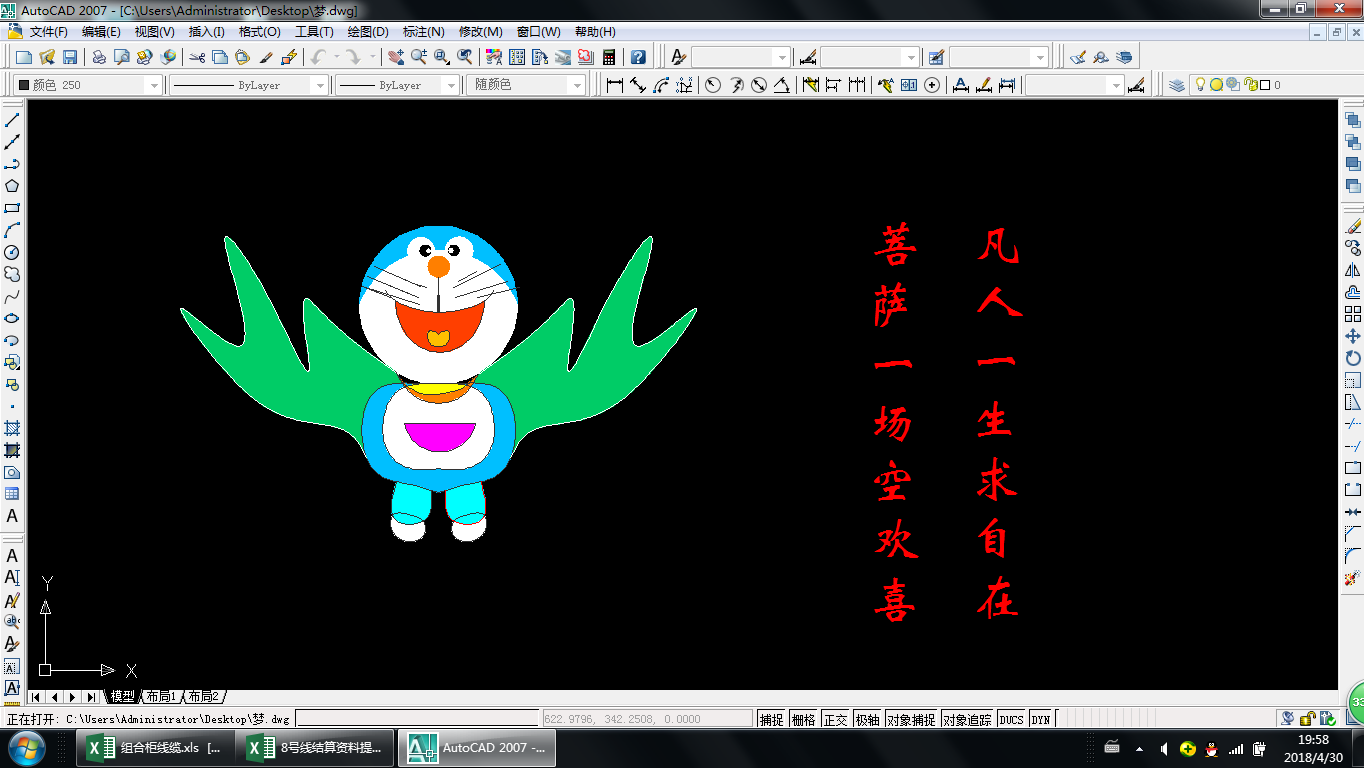Select the Linear dimension tool
1364x768 pixels.
[x=615, y=85]
